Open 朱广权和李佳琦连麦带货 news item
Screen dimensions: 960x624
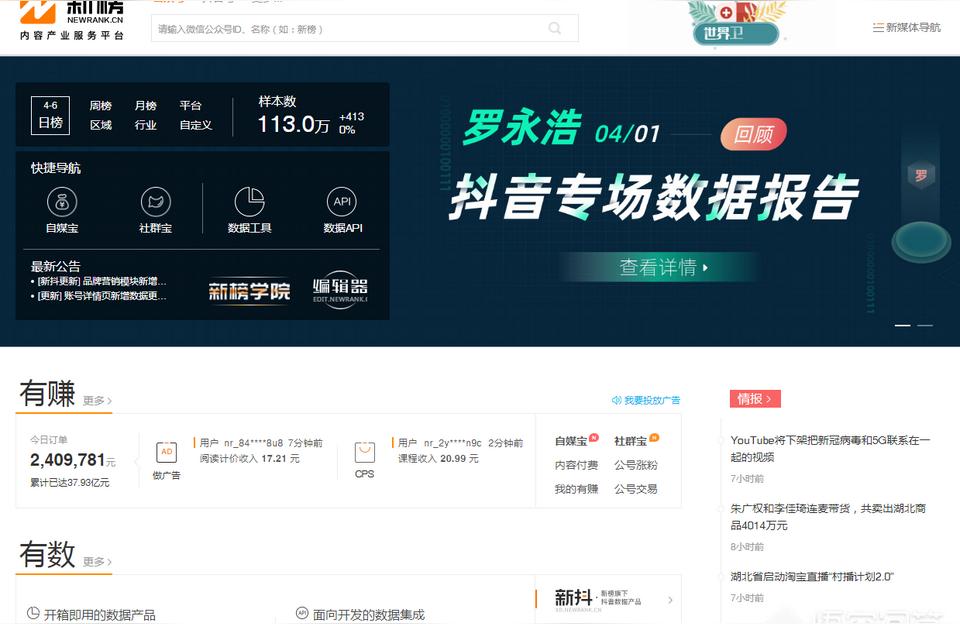tap(828, 517)
